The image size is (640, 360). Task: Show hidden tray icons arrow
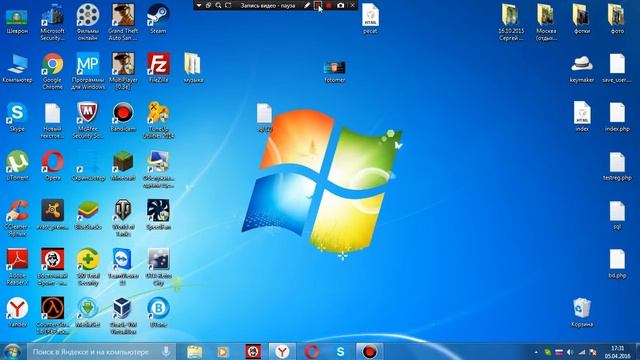(536, 352)
